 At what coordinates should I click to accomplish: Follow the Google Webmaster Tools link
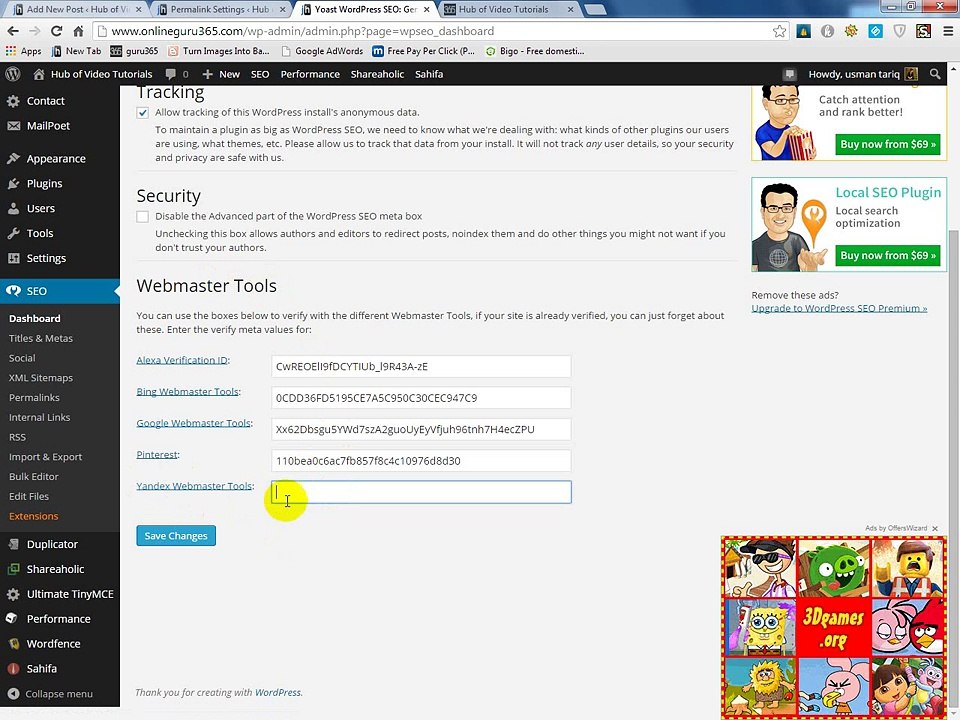pos(193,423)
